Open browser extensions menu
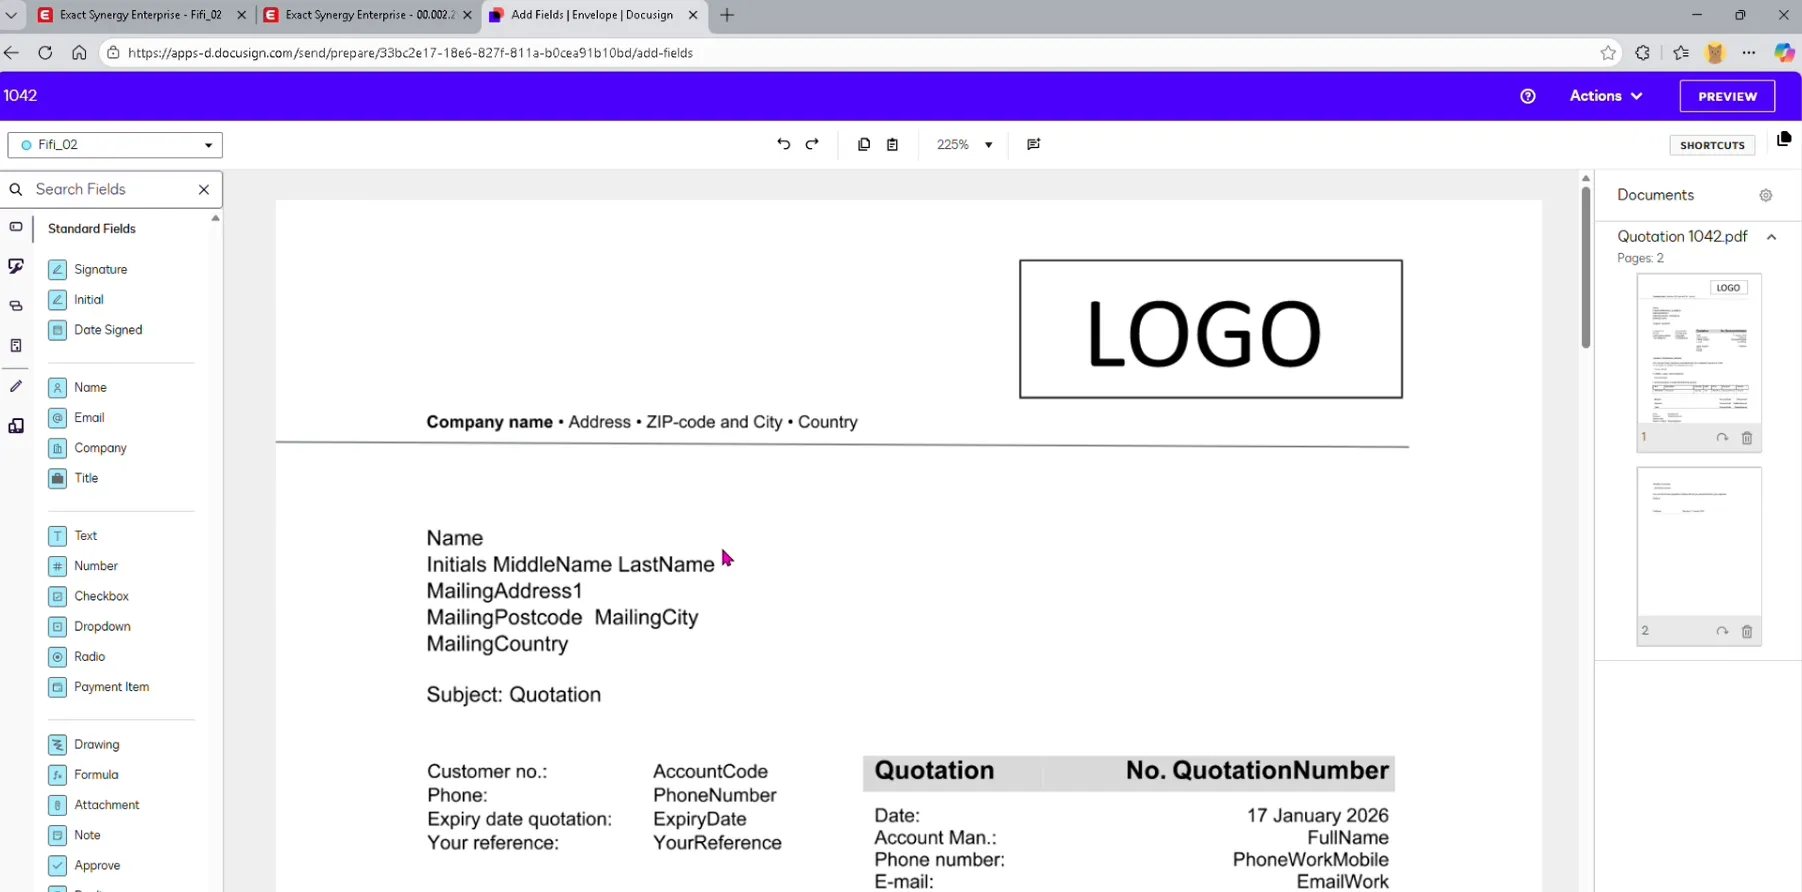 click(x=1642, y=53)
